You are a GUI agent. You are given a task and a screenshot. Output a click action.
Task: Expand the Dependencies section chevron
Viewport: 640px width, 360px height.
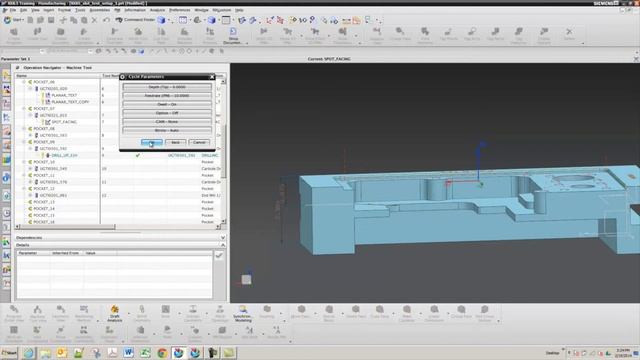[x=223, y=237]
